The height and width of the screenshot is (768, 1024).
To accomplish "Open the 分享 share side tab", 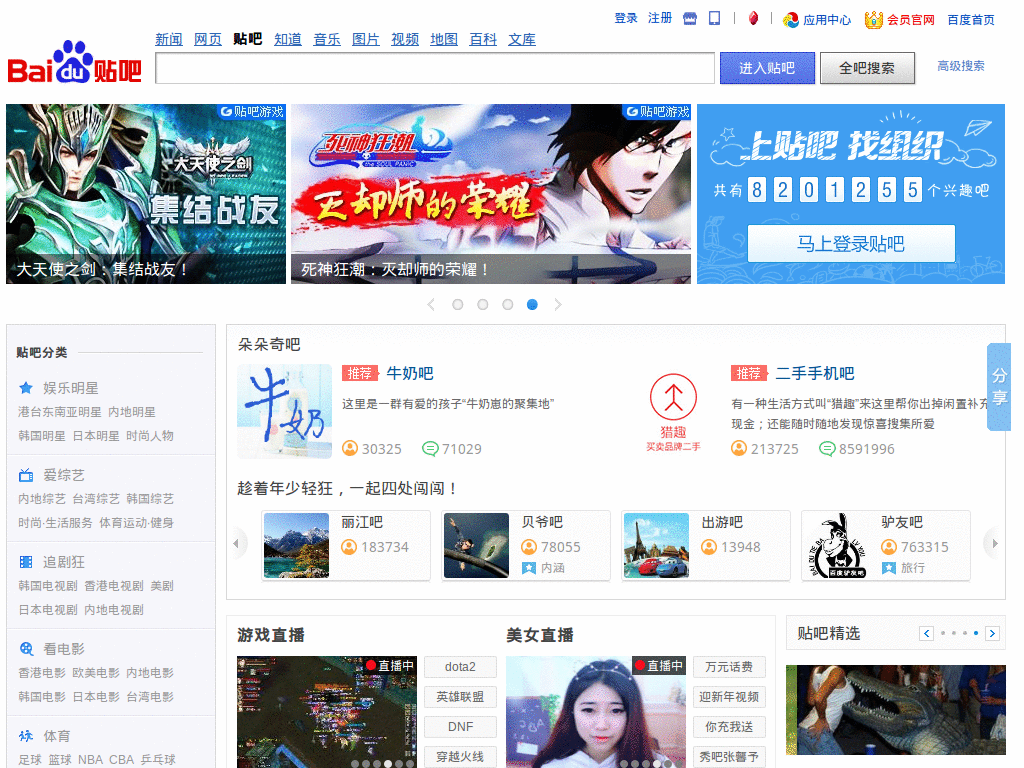I will pos(999,387).
